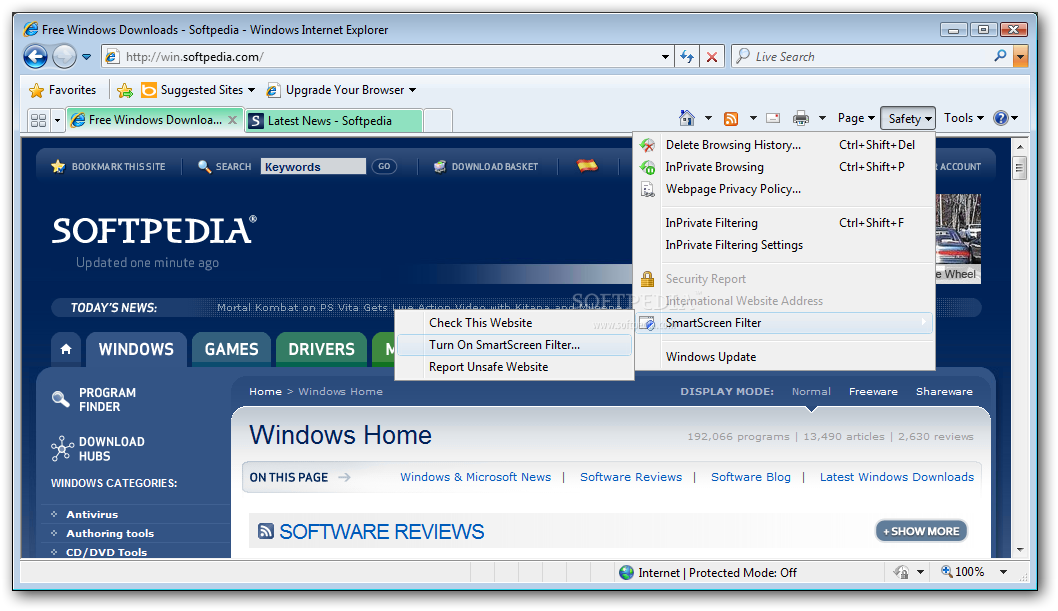1058x611 pixels.
Task: Click the blank New Tab button
Action: [437, 121]
